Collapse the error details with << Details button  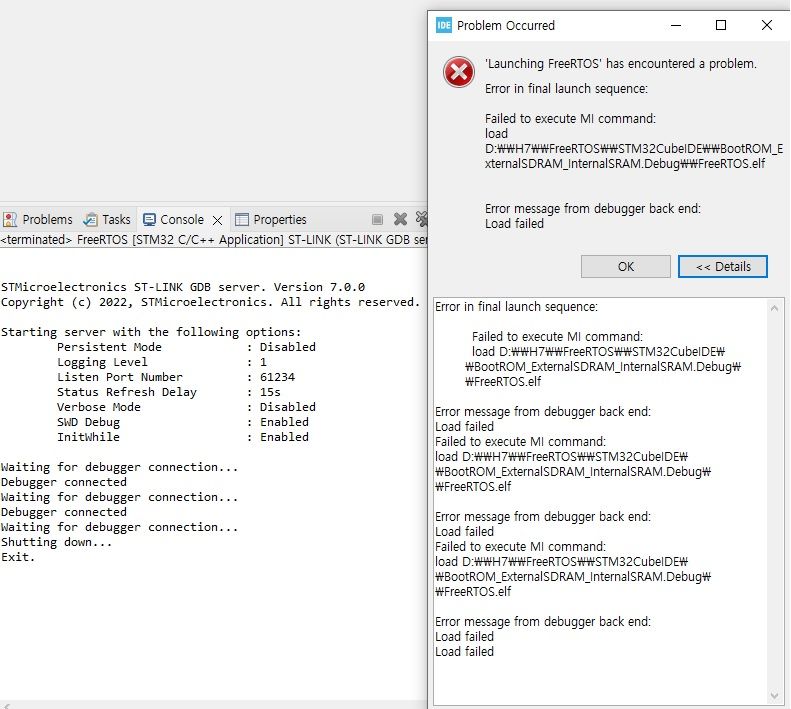coord(723,266)
